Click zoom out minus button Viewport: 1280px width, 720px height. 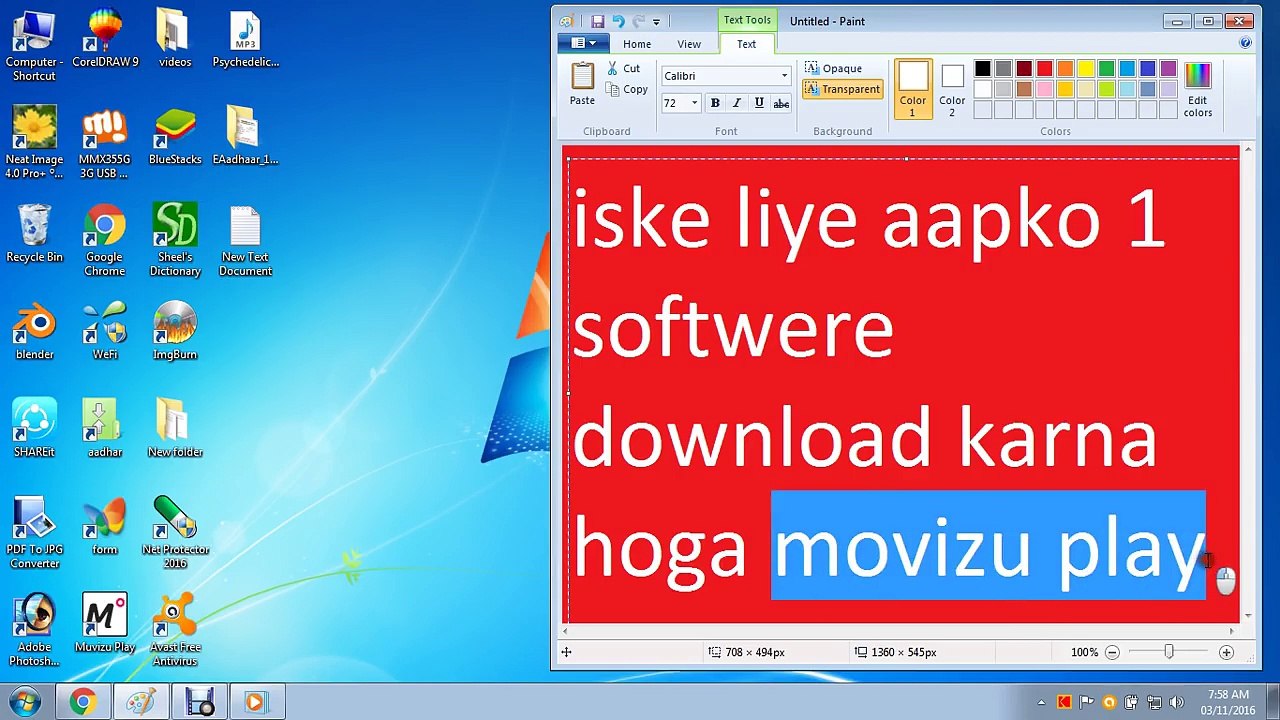[1112, 652]
